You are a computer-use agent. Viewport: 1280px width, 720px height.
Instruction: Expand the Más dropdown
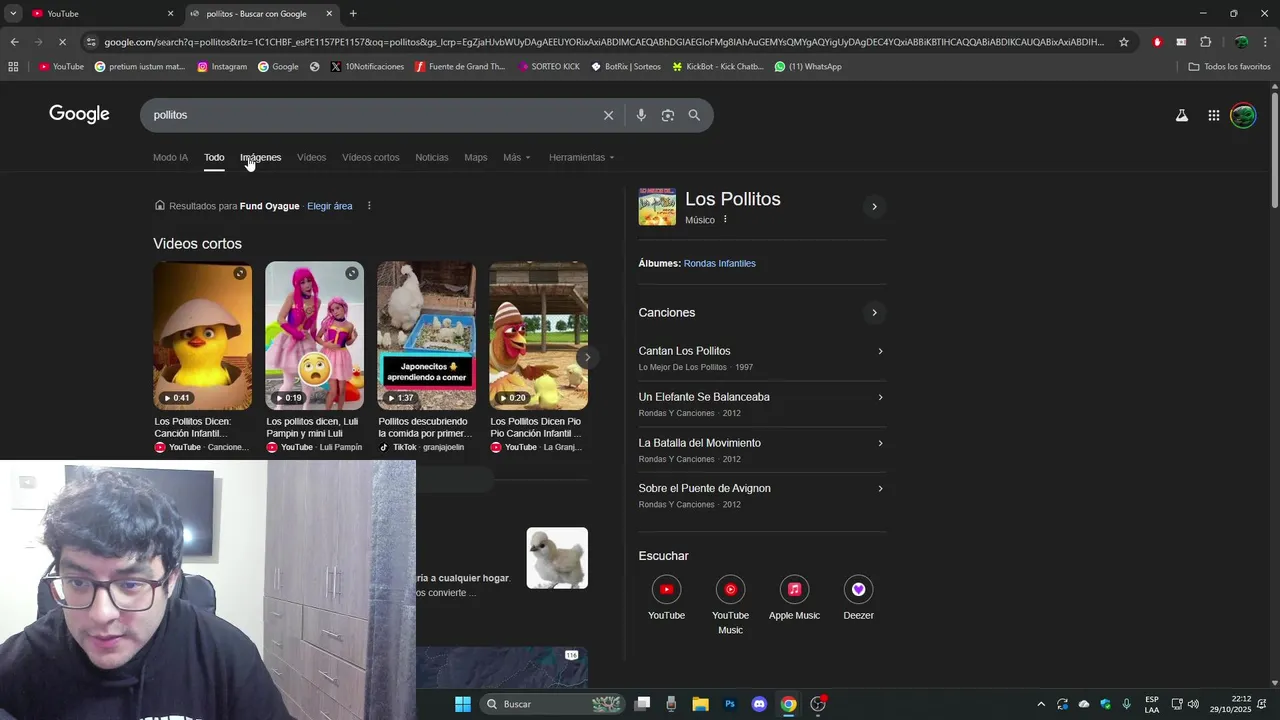tap(517, 157)
